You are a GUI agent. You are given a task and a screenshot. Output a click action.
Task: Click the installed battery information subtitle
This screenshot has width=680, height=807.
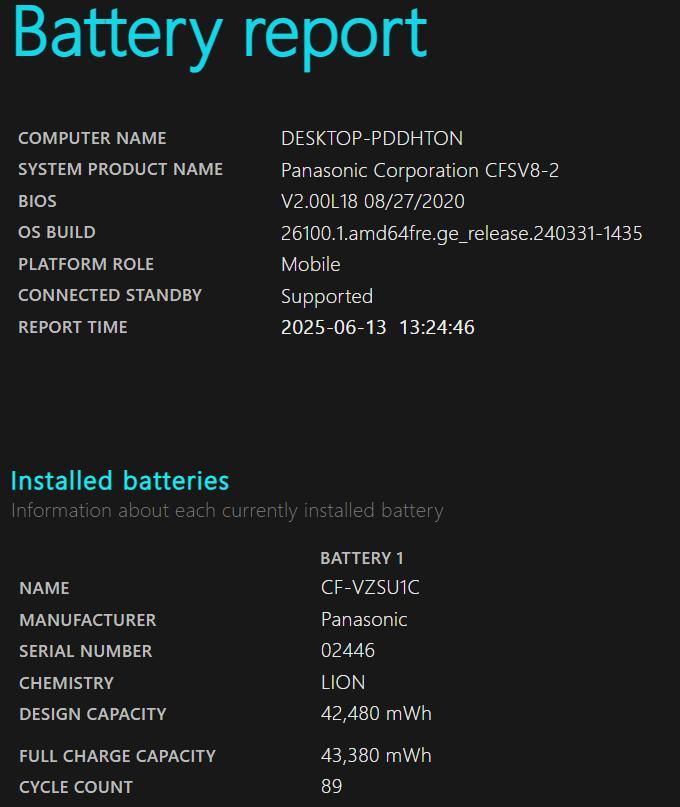[227, 511]
